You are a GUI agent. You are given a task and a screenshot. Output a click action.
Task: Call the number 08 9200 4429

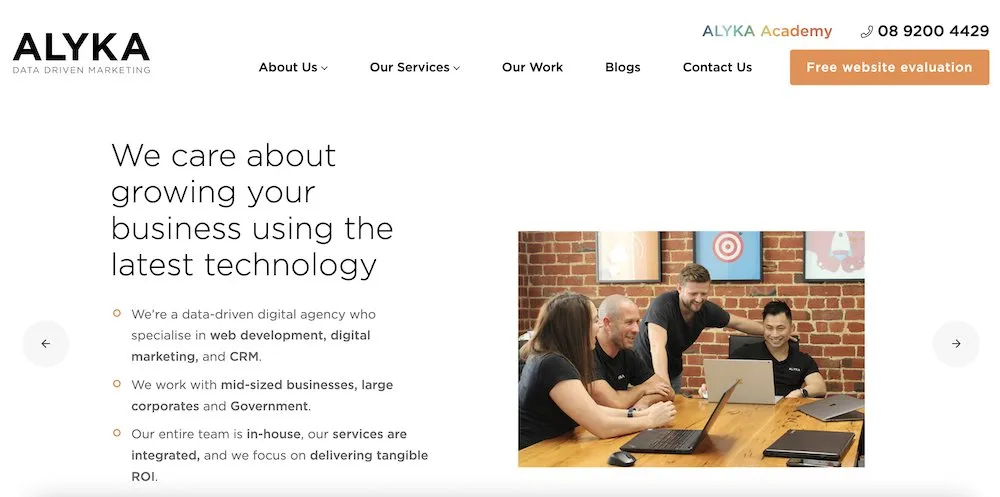(x=933, y=31)
